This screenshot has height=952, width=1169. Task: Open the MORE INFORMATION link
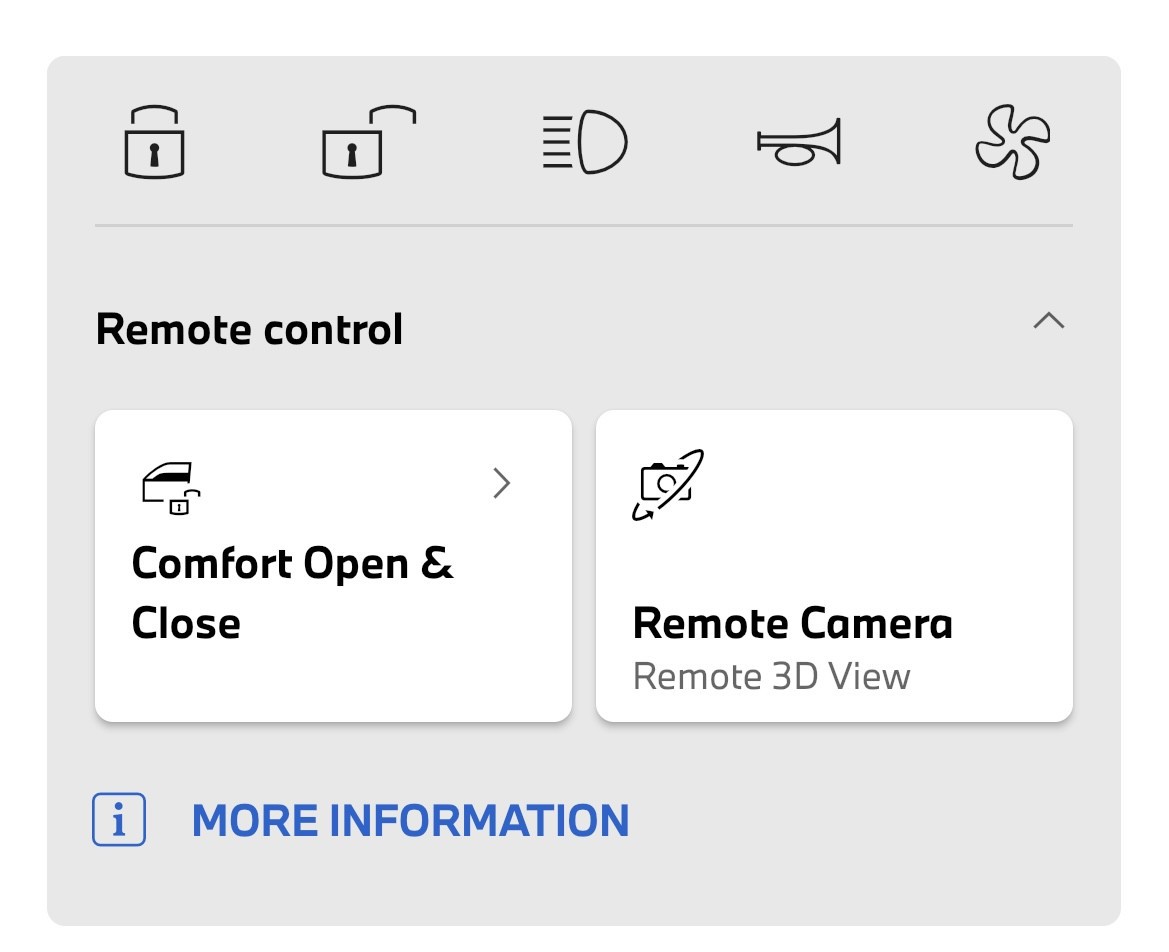click(410, 820)
